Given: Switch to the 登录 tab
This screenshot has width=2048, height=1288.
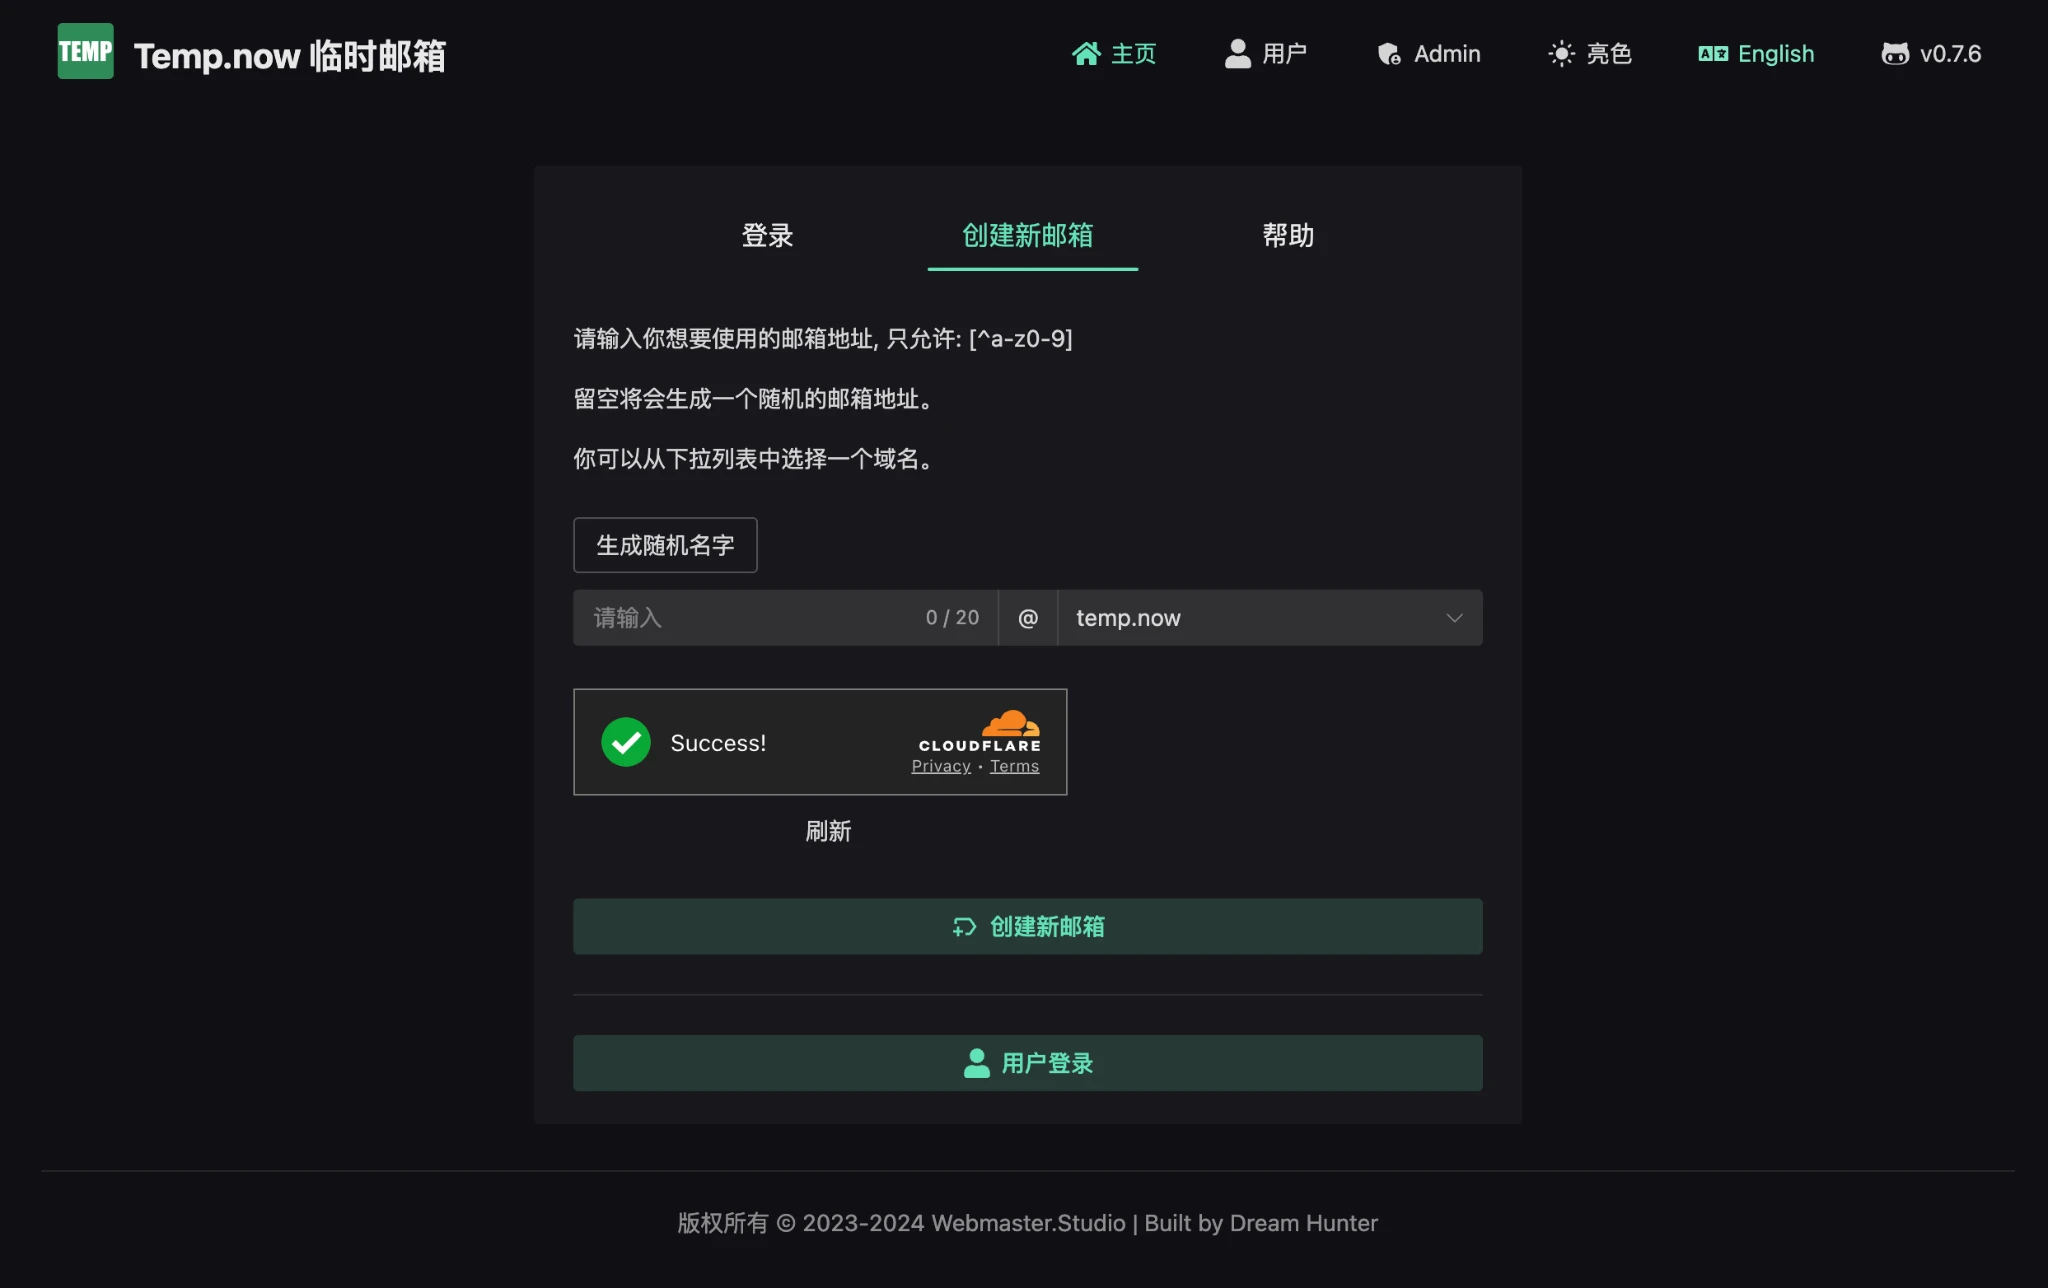Looking at the screenshot, I should click(766, 236).
